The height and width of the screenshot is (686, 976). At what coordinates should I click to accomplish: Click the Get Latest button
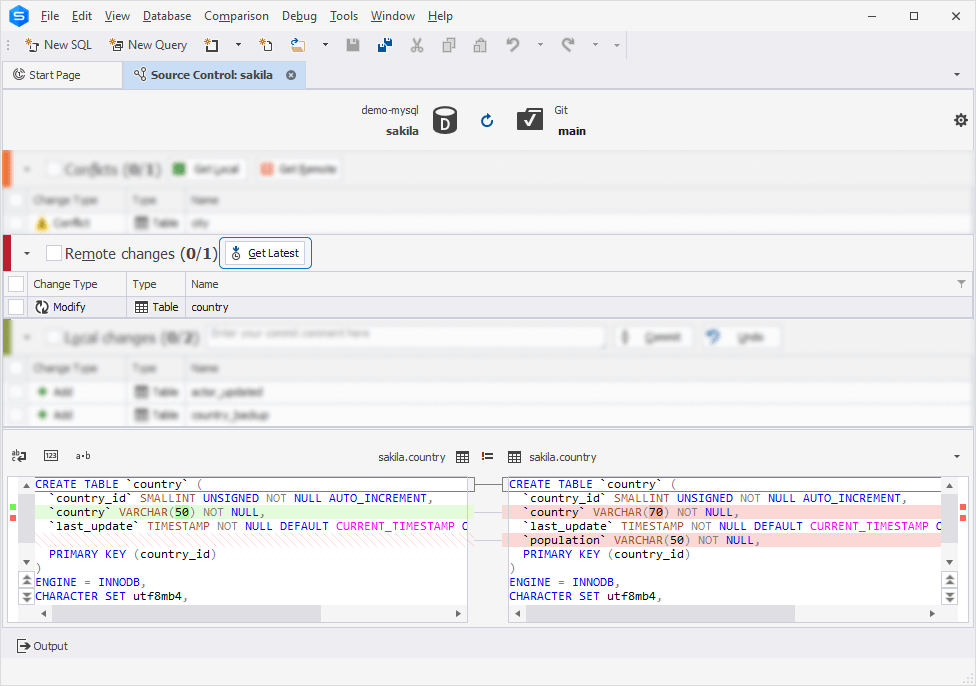pos(265,253)
